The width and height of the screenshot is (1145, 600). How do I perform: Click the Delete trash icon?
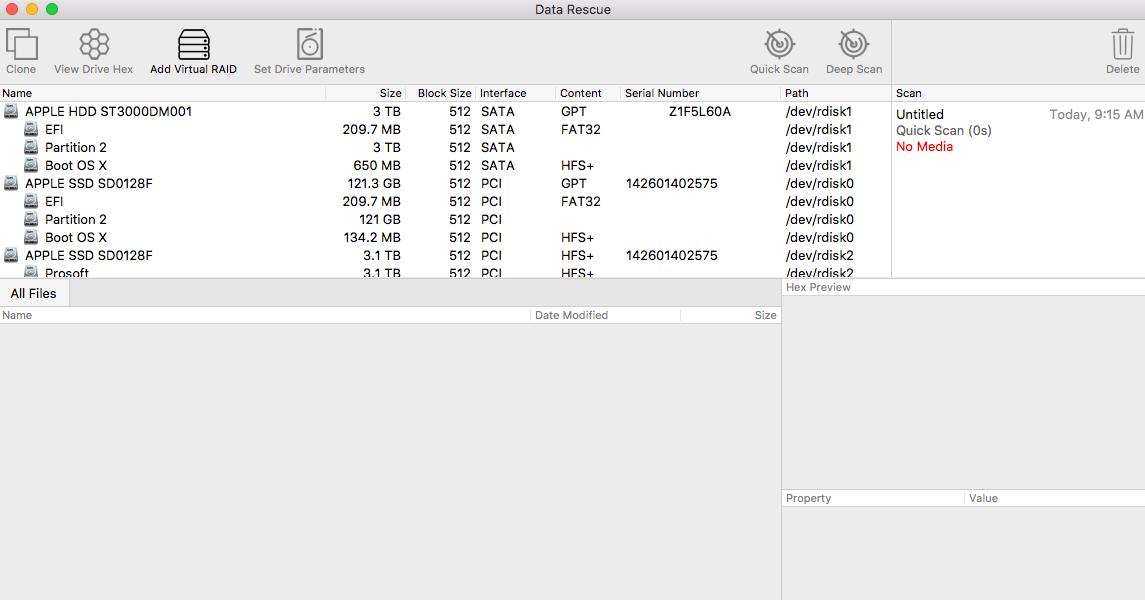coord(1122,45)
